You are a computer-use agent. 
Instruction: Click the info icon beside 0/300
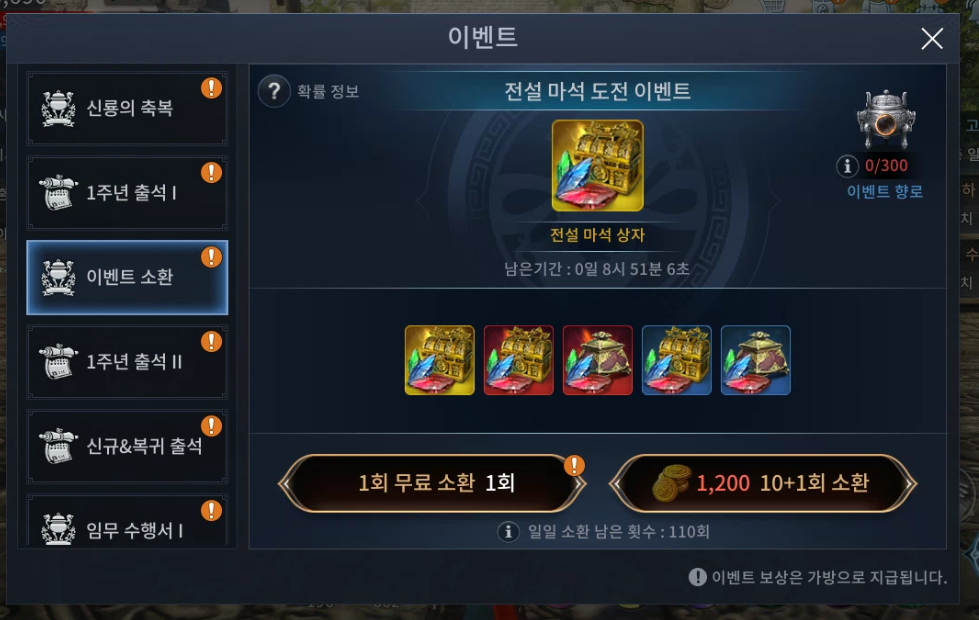coord(847,166)
